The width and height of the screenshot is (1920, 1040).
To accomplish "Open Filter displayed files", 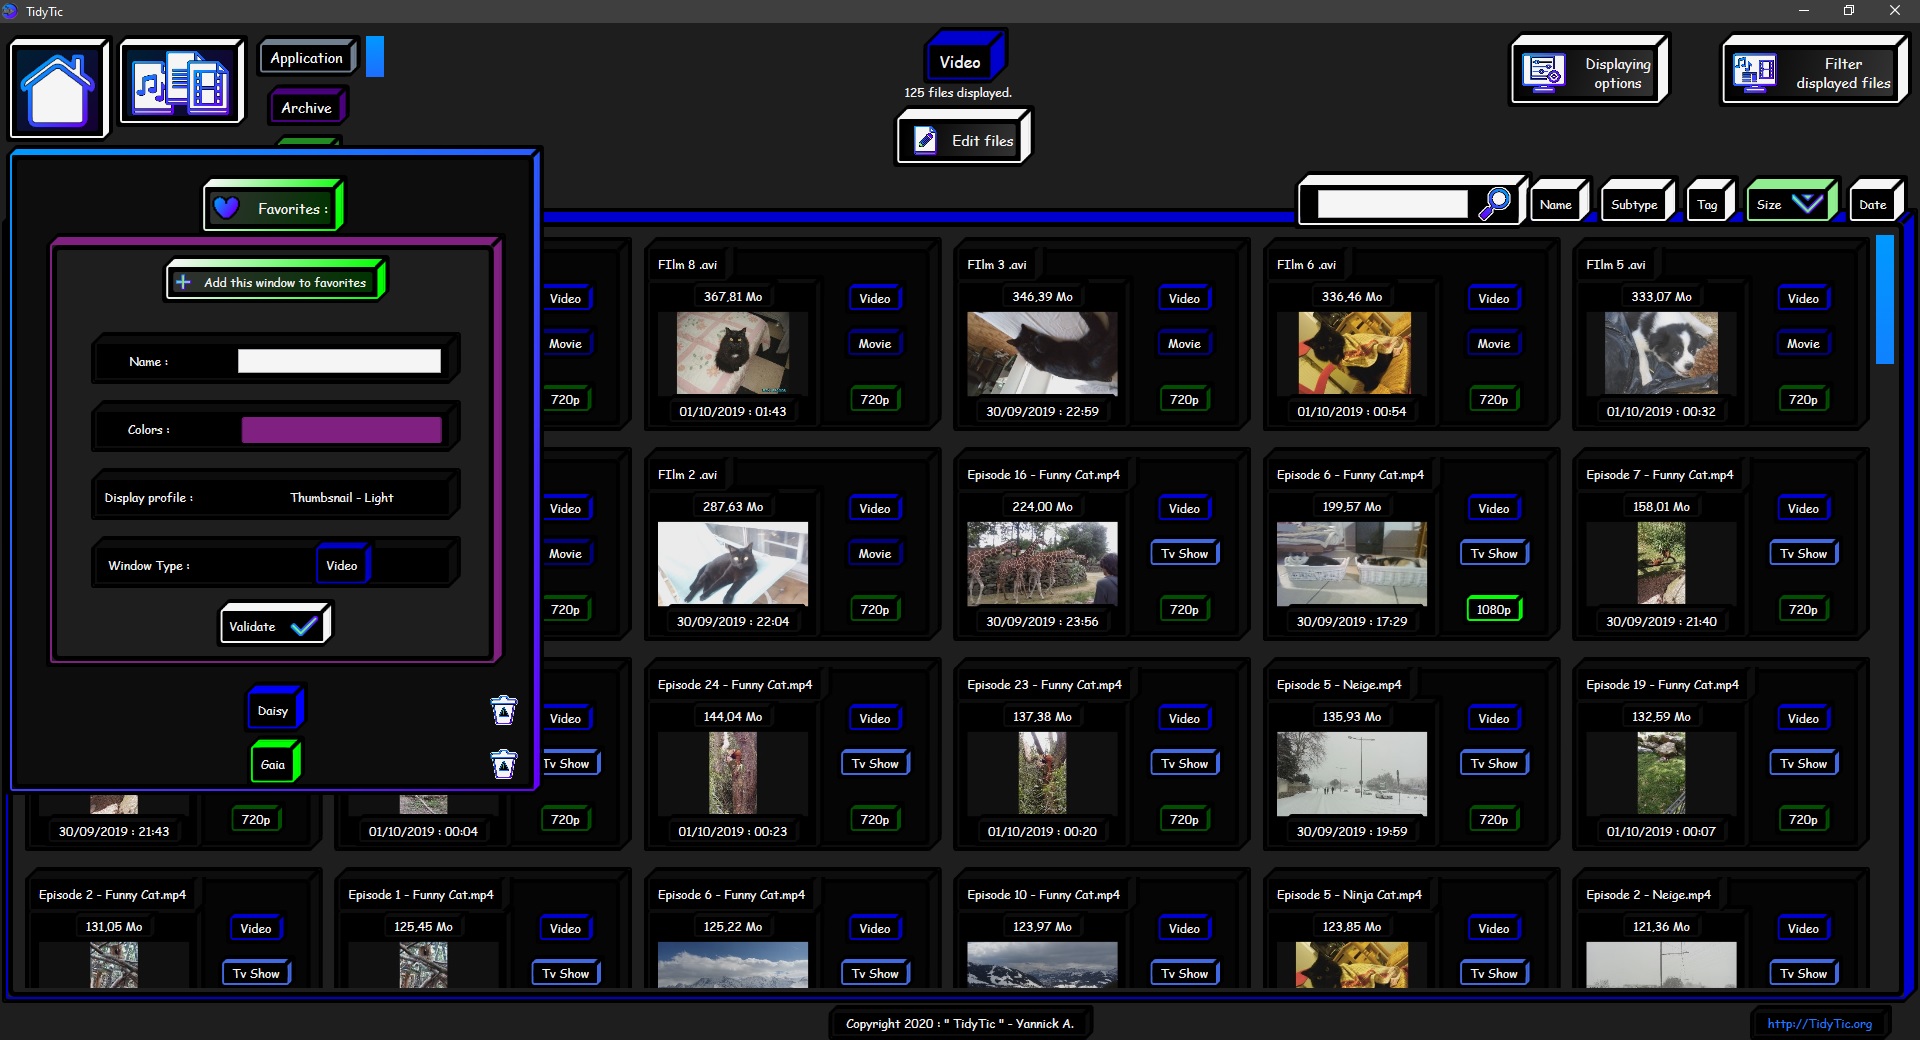I will tap(1813, 73).
